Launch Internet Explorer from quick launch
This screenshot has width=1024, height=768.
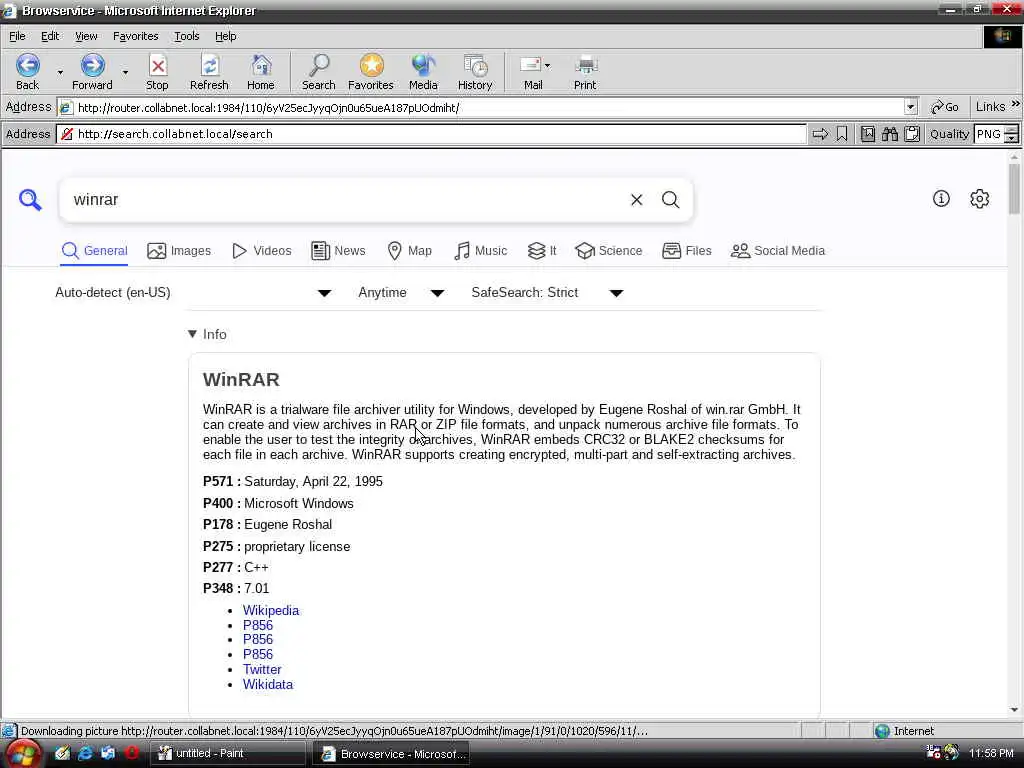(86, 754)
